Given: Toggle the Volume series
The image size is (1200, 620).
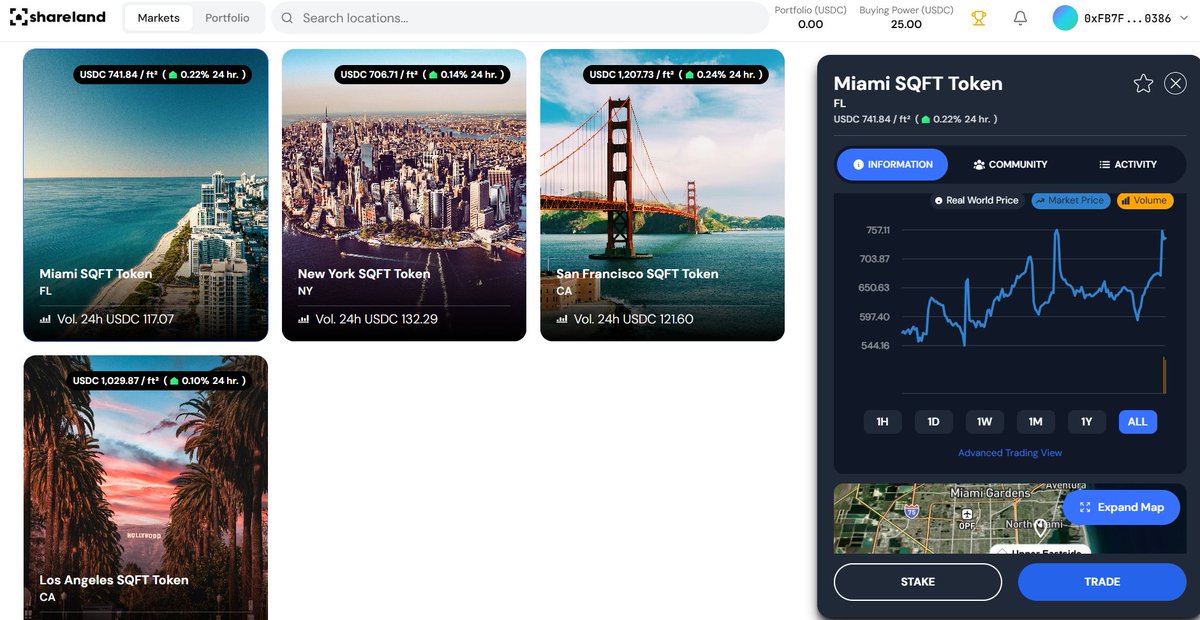Looking at the screenshot, I should coord(1144,200).
